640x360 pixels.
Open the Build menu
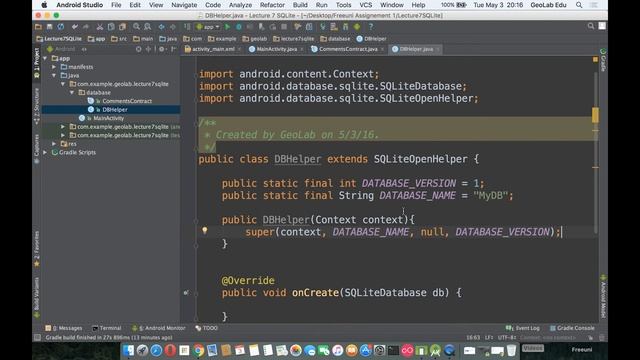[300, 5]
